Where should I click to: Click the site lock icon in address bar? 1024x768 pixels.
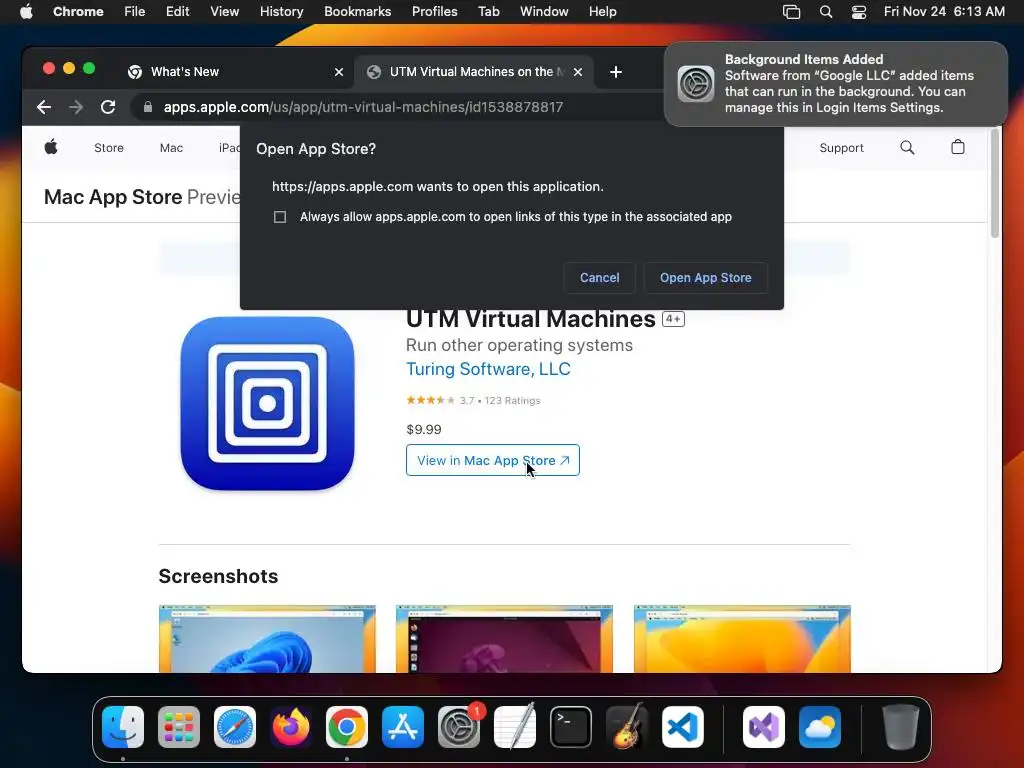pyautogui.click(x=148, y=107)
